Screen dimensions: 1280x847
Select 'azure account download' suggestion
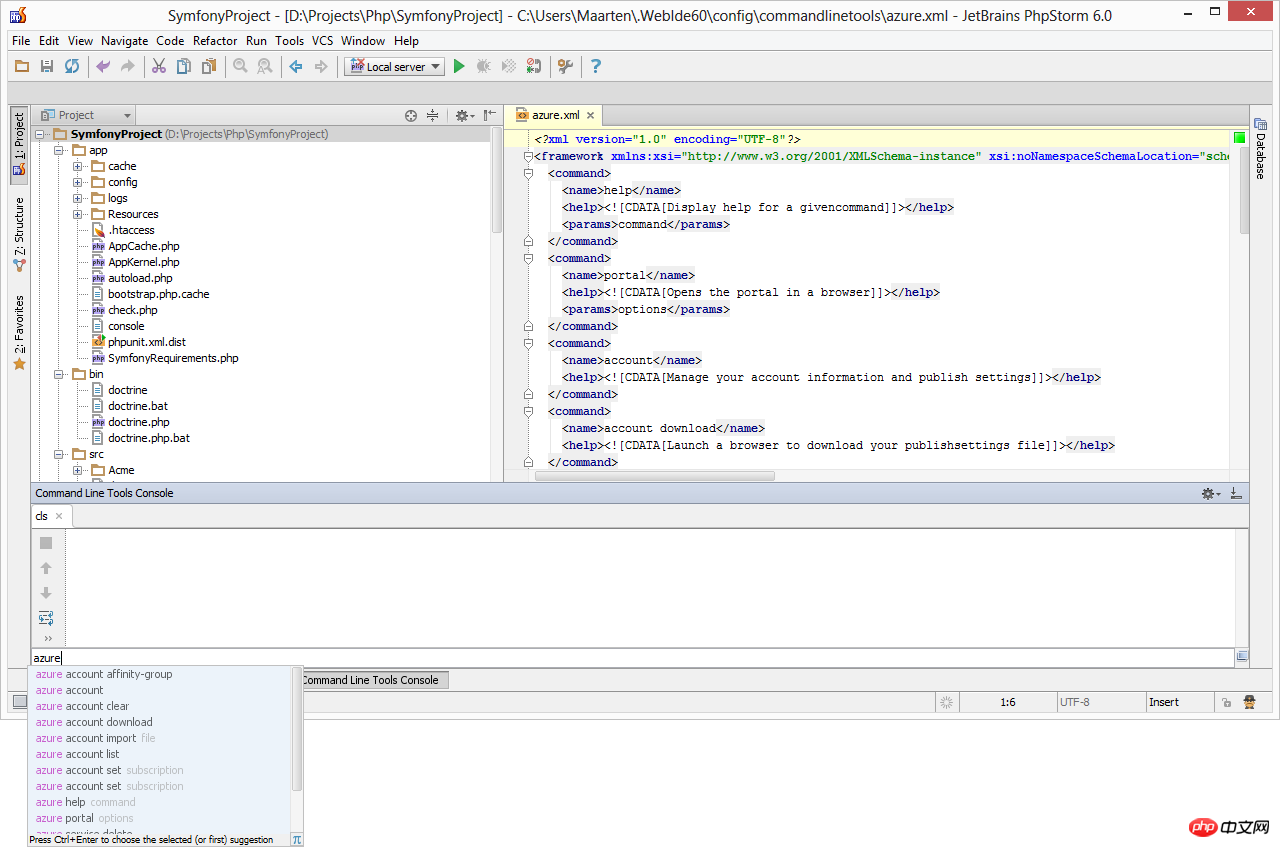(x=94, y=722)
